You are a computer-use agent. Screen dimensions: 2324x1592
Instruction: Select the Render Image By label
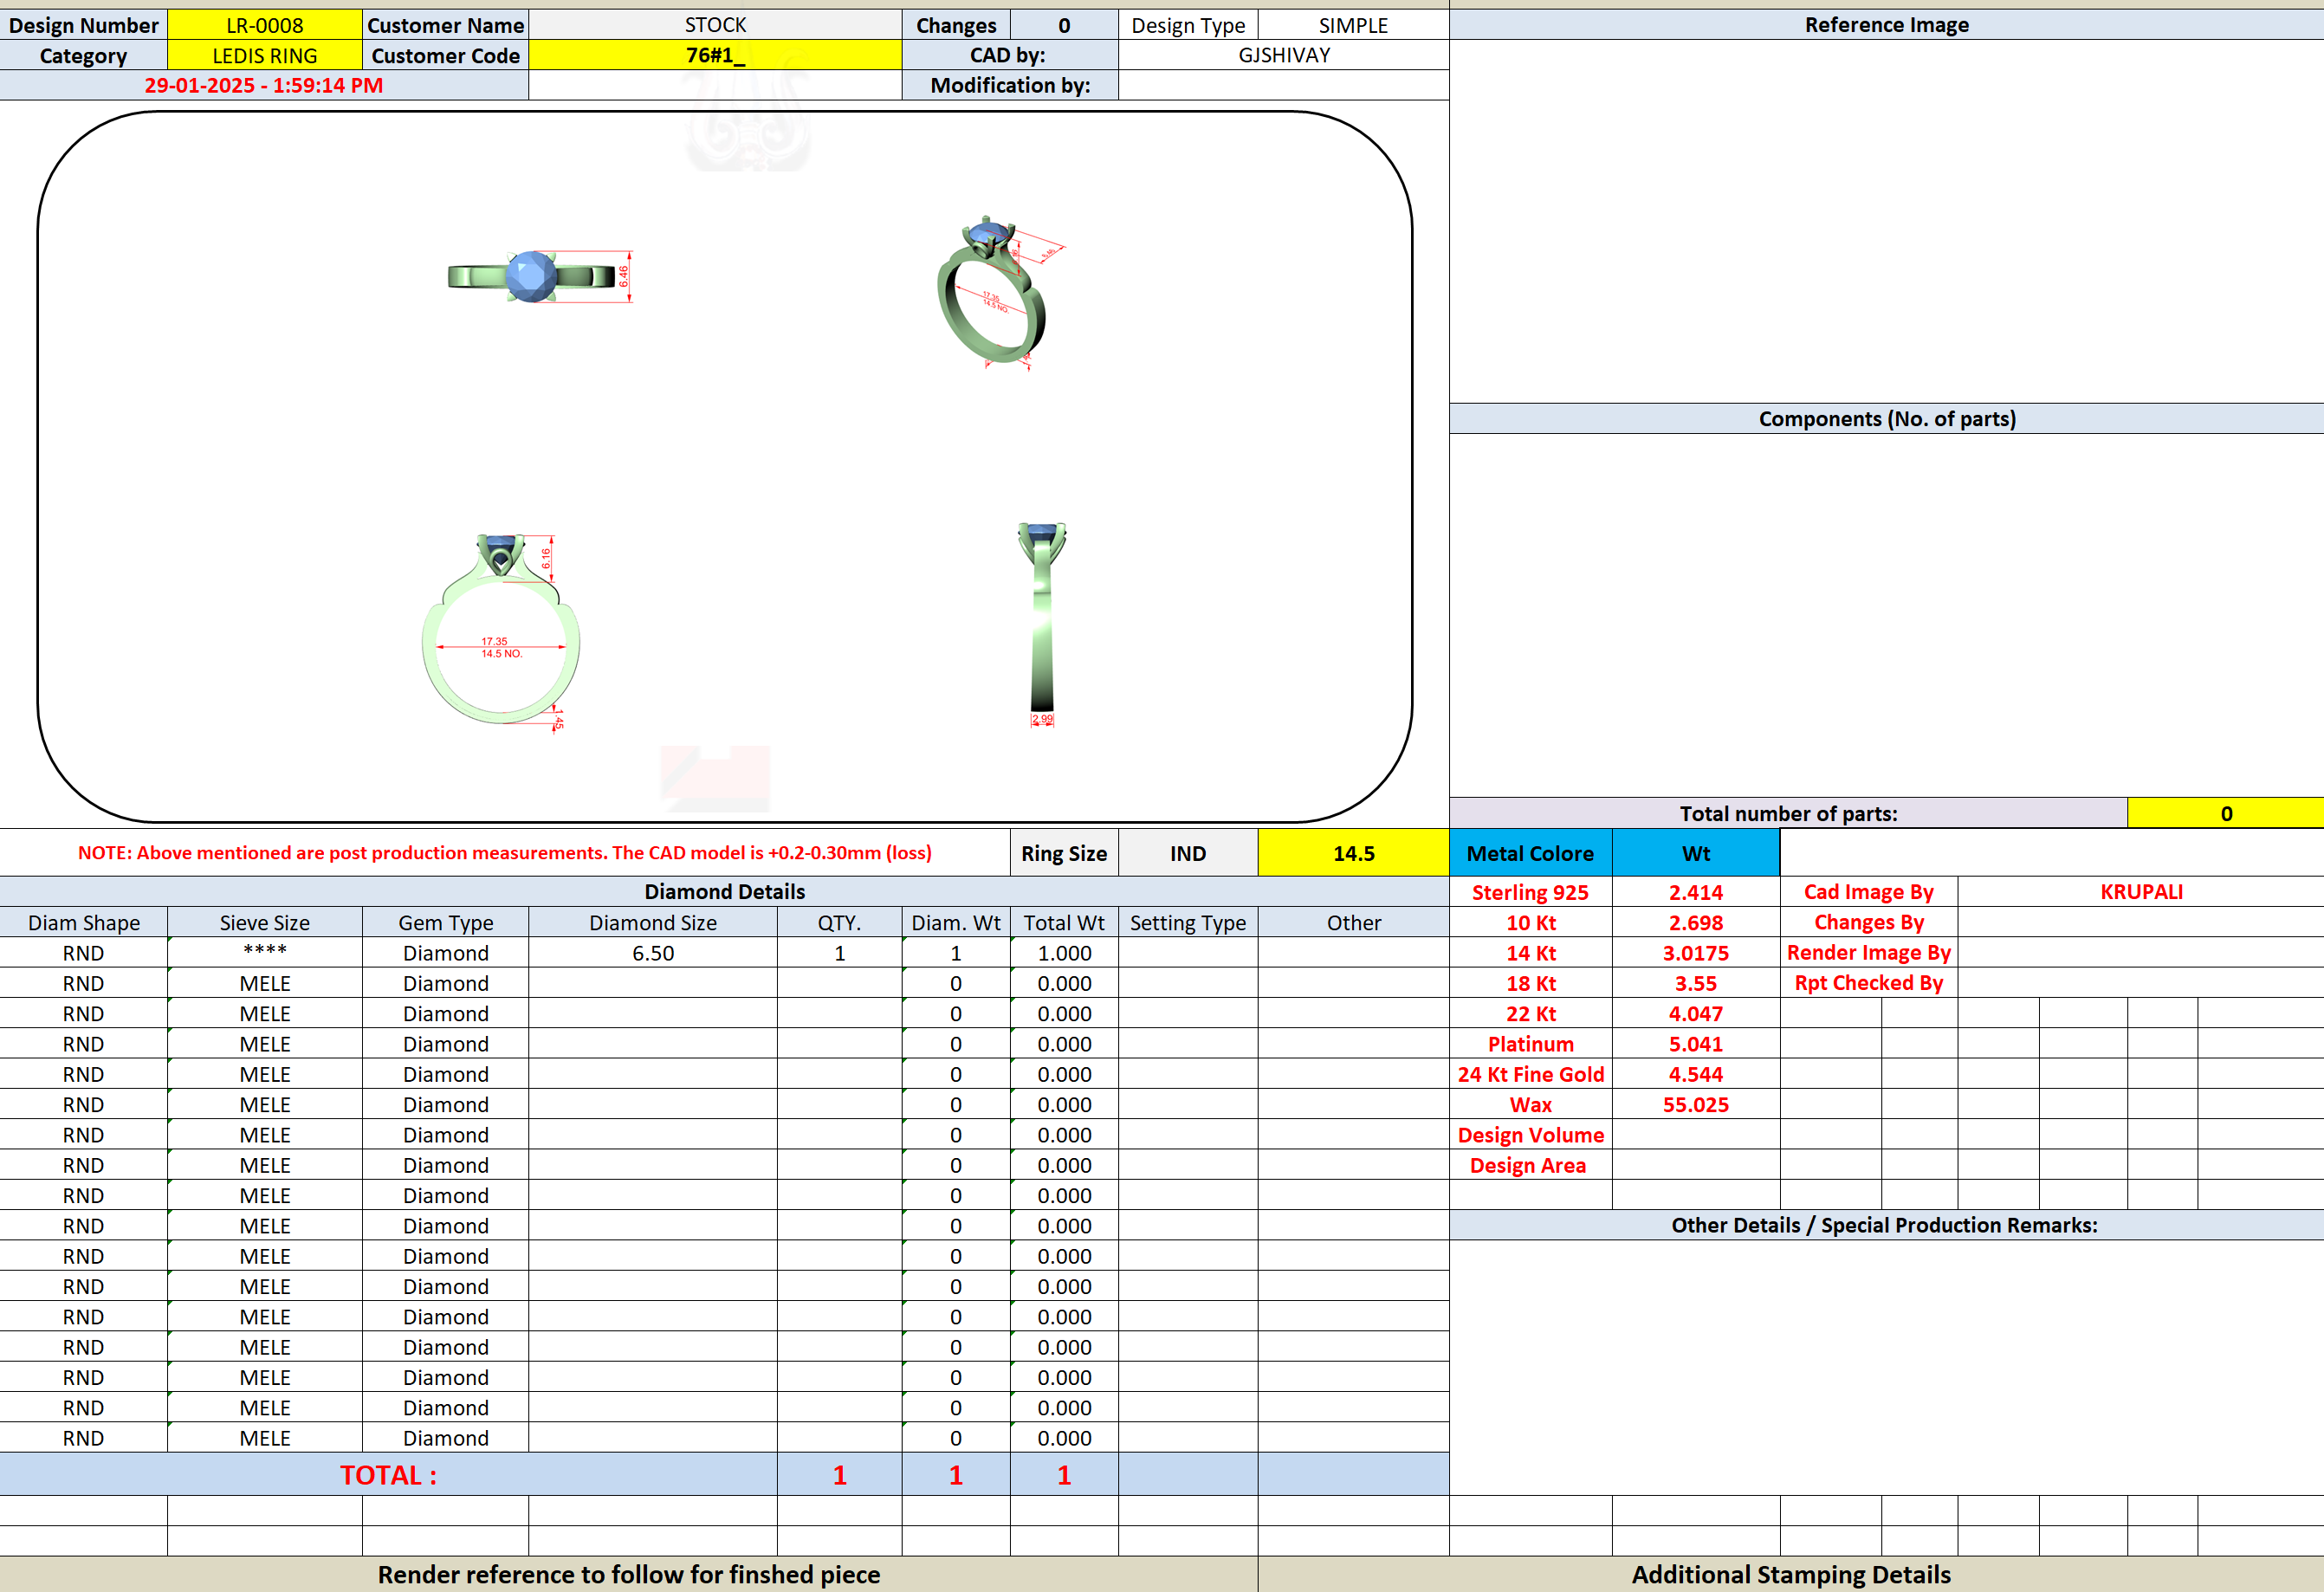pos(1868,952)
